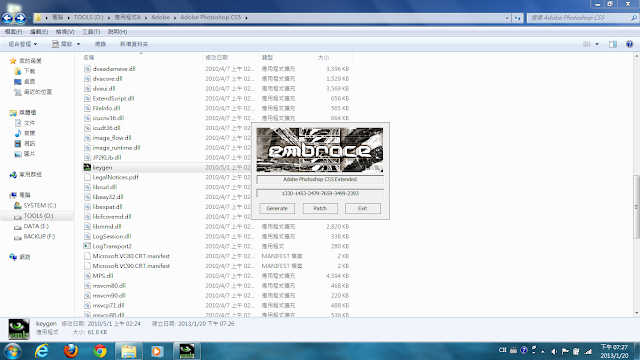Click the blue help icon in toolbar
This screenshot has width=640, height=360.
629,44
